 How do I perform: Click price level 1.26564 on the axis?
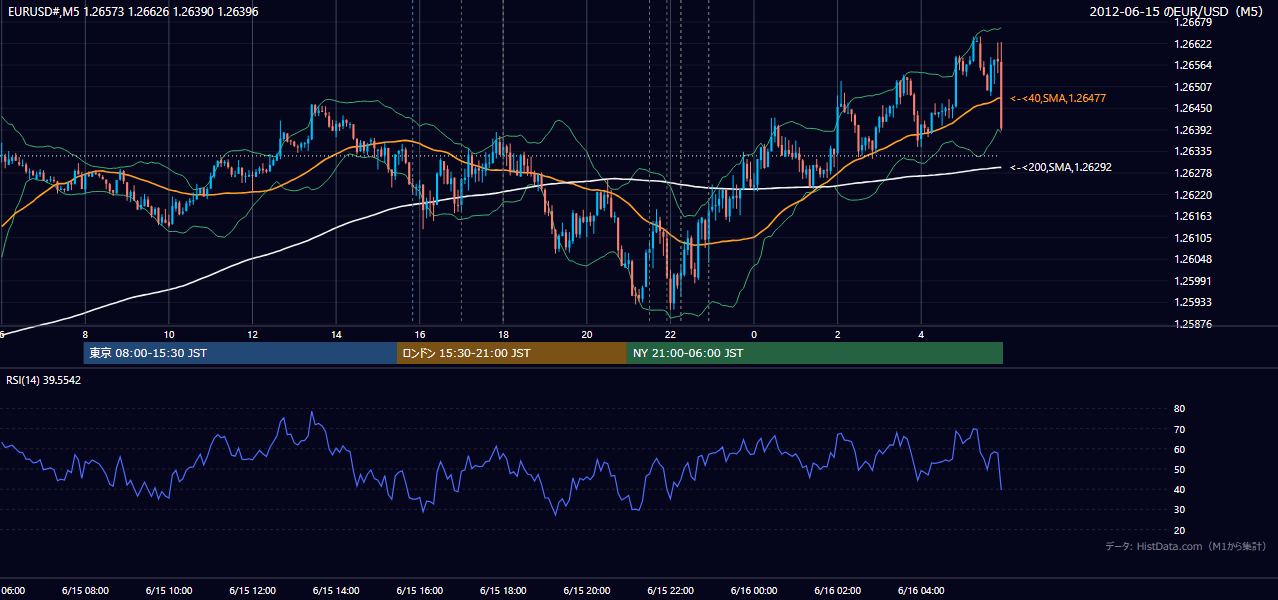pyautogui.click(x=1192, y=65)
